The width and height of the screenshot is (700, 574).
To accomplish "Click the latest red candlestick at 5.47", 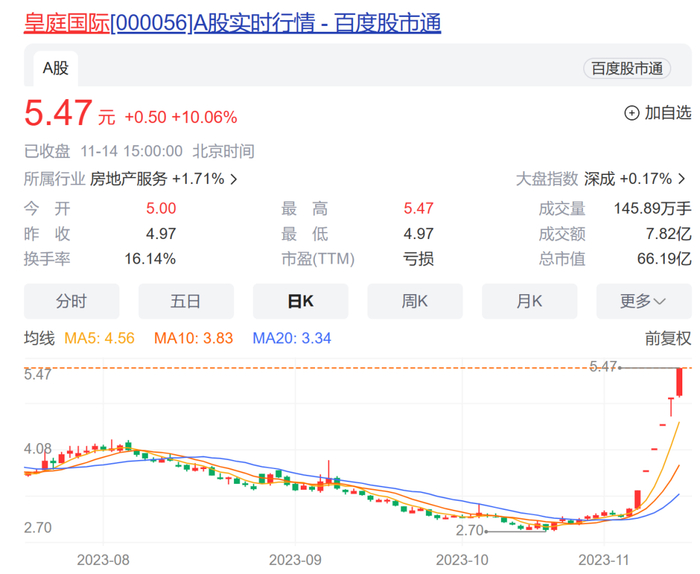I will coord(679,382).
